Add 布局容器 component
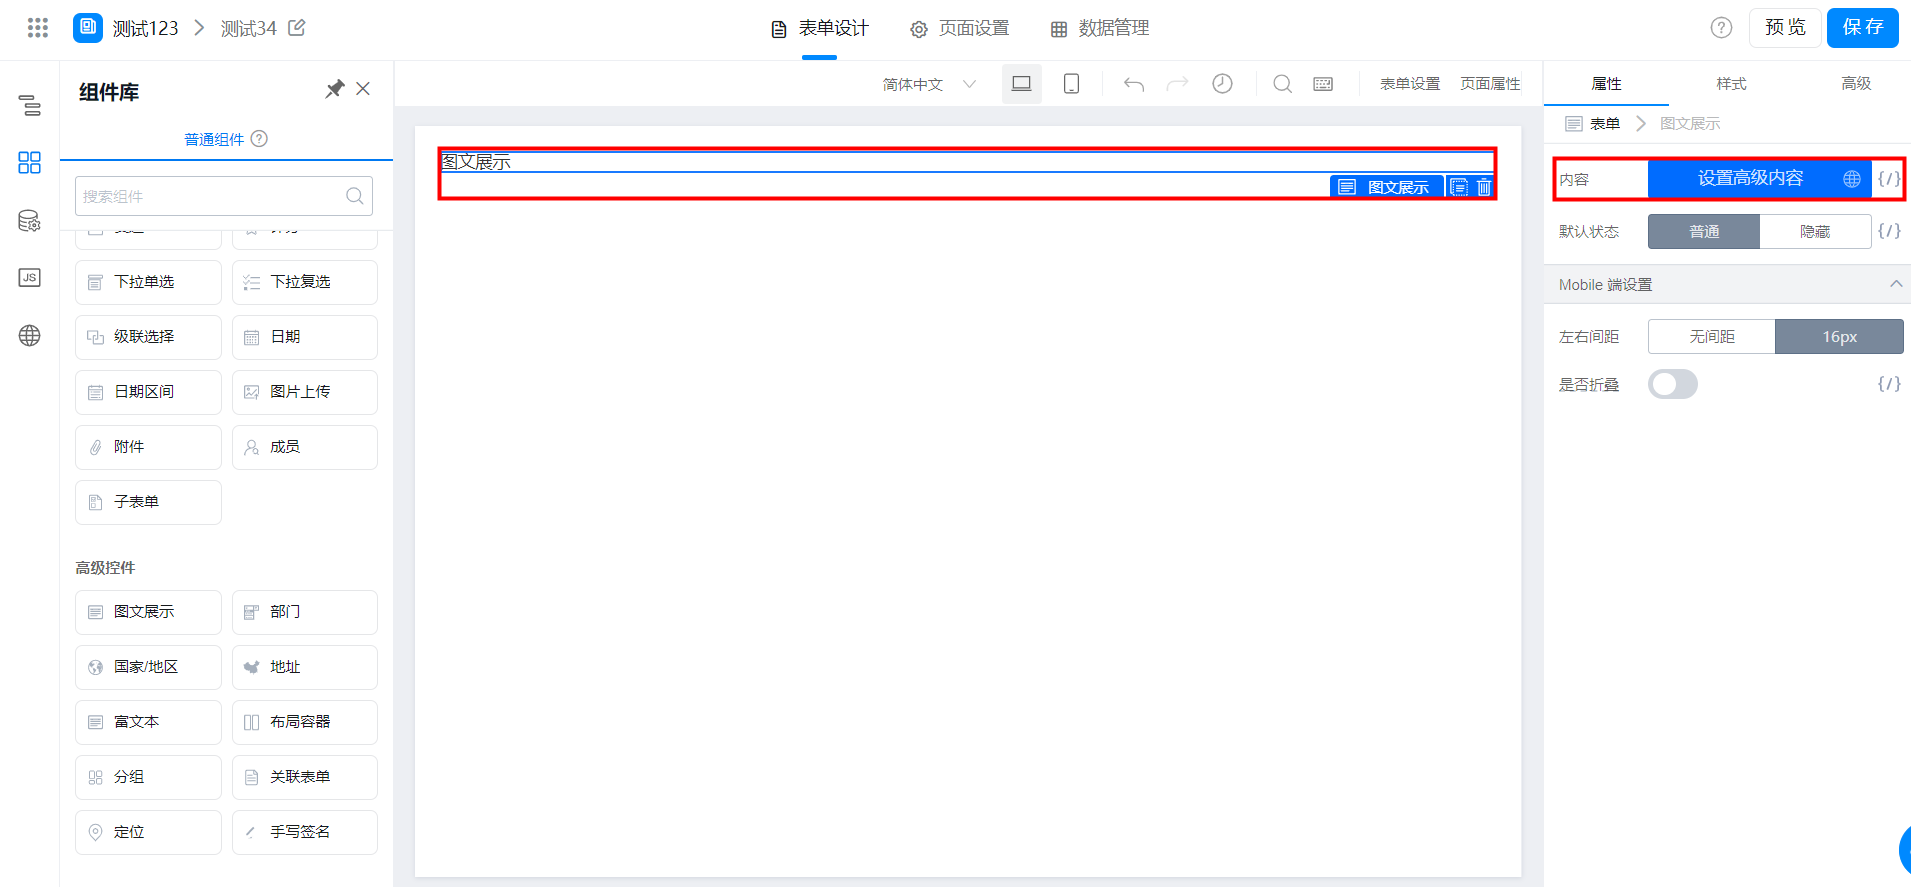Viewport: 1911px width, 887px height. (305, 722)
